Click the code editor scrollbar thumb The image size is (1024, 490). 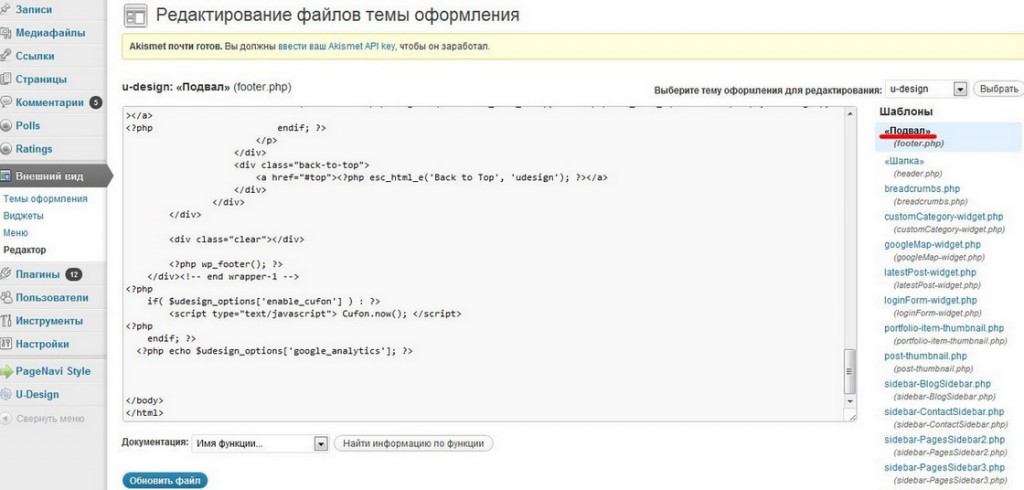pos(850,370)
